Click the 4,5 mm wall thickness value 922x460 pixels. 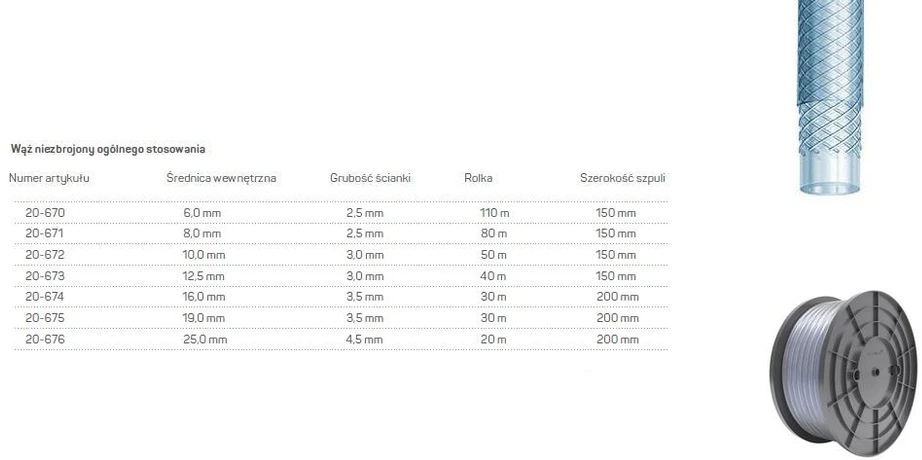pyautogui.click(x=365, y=339)
